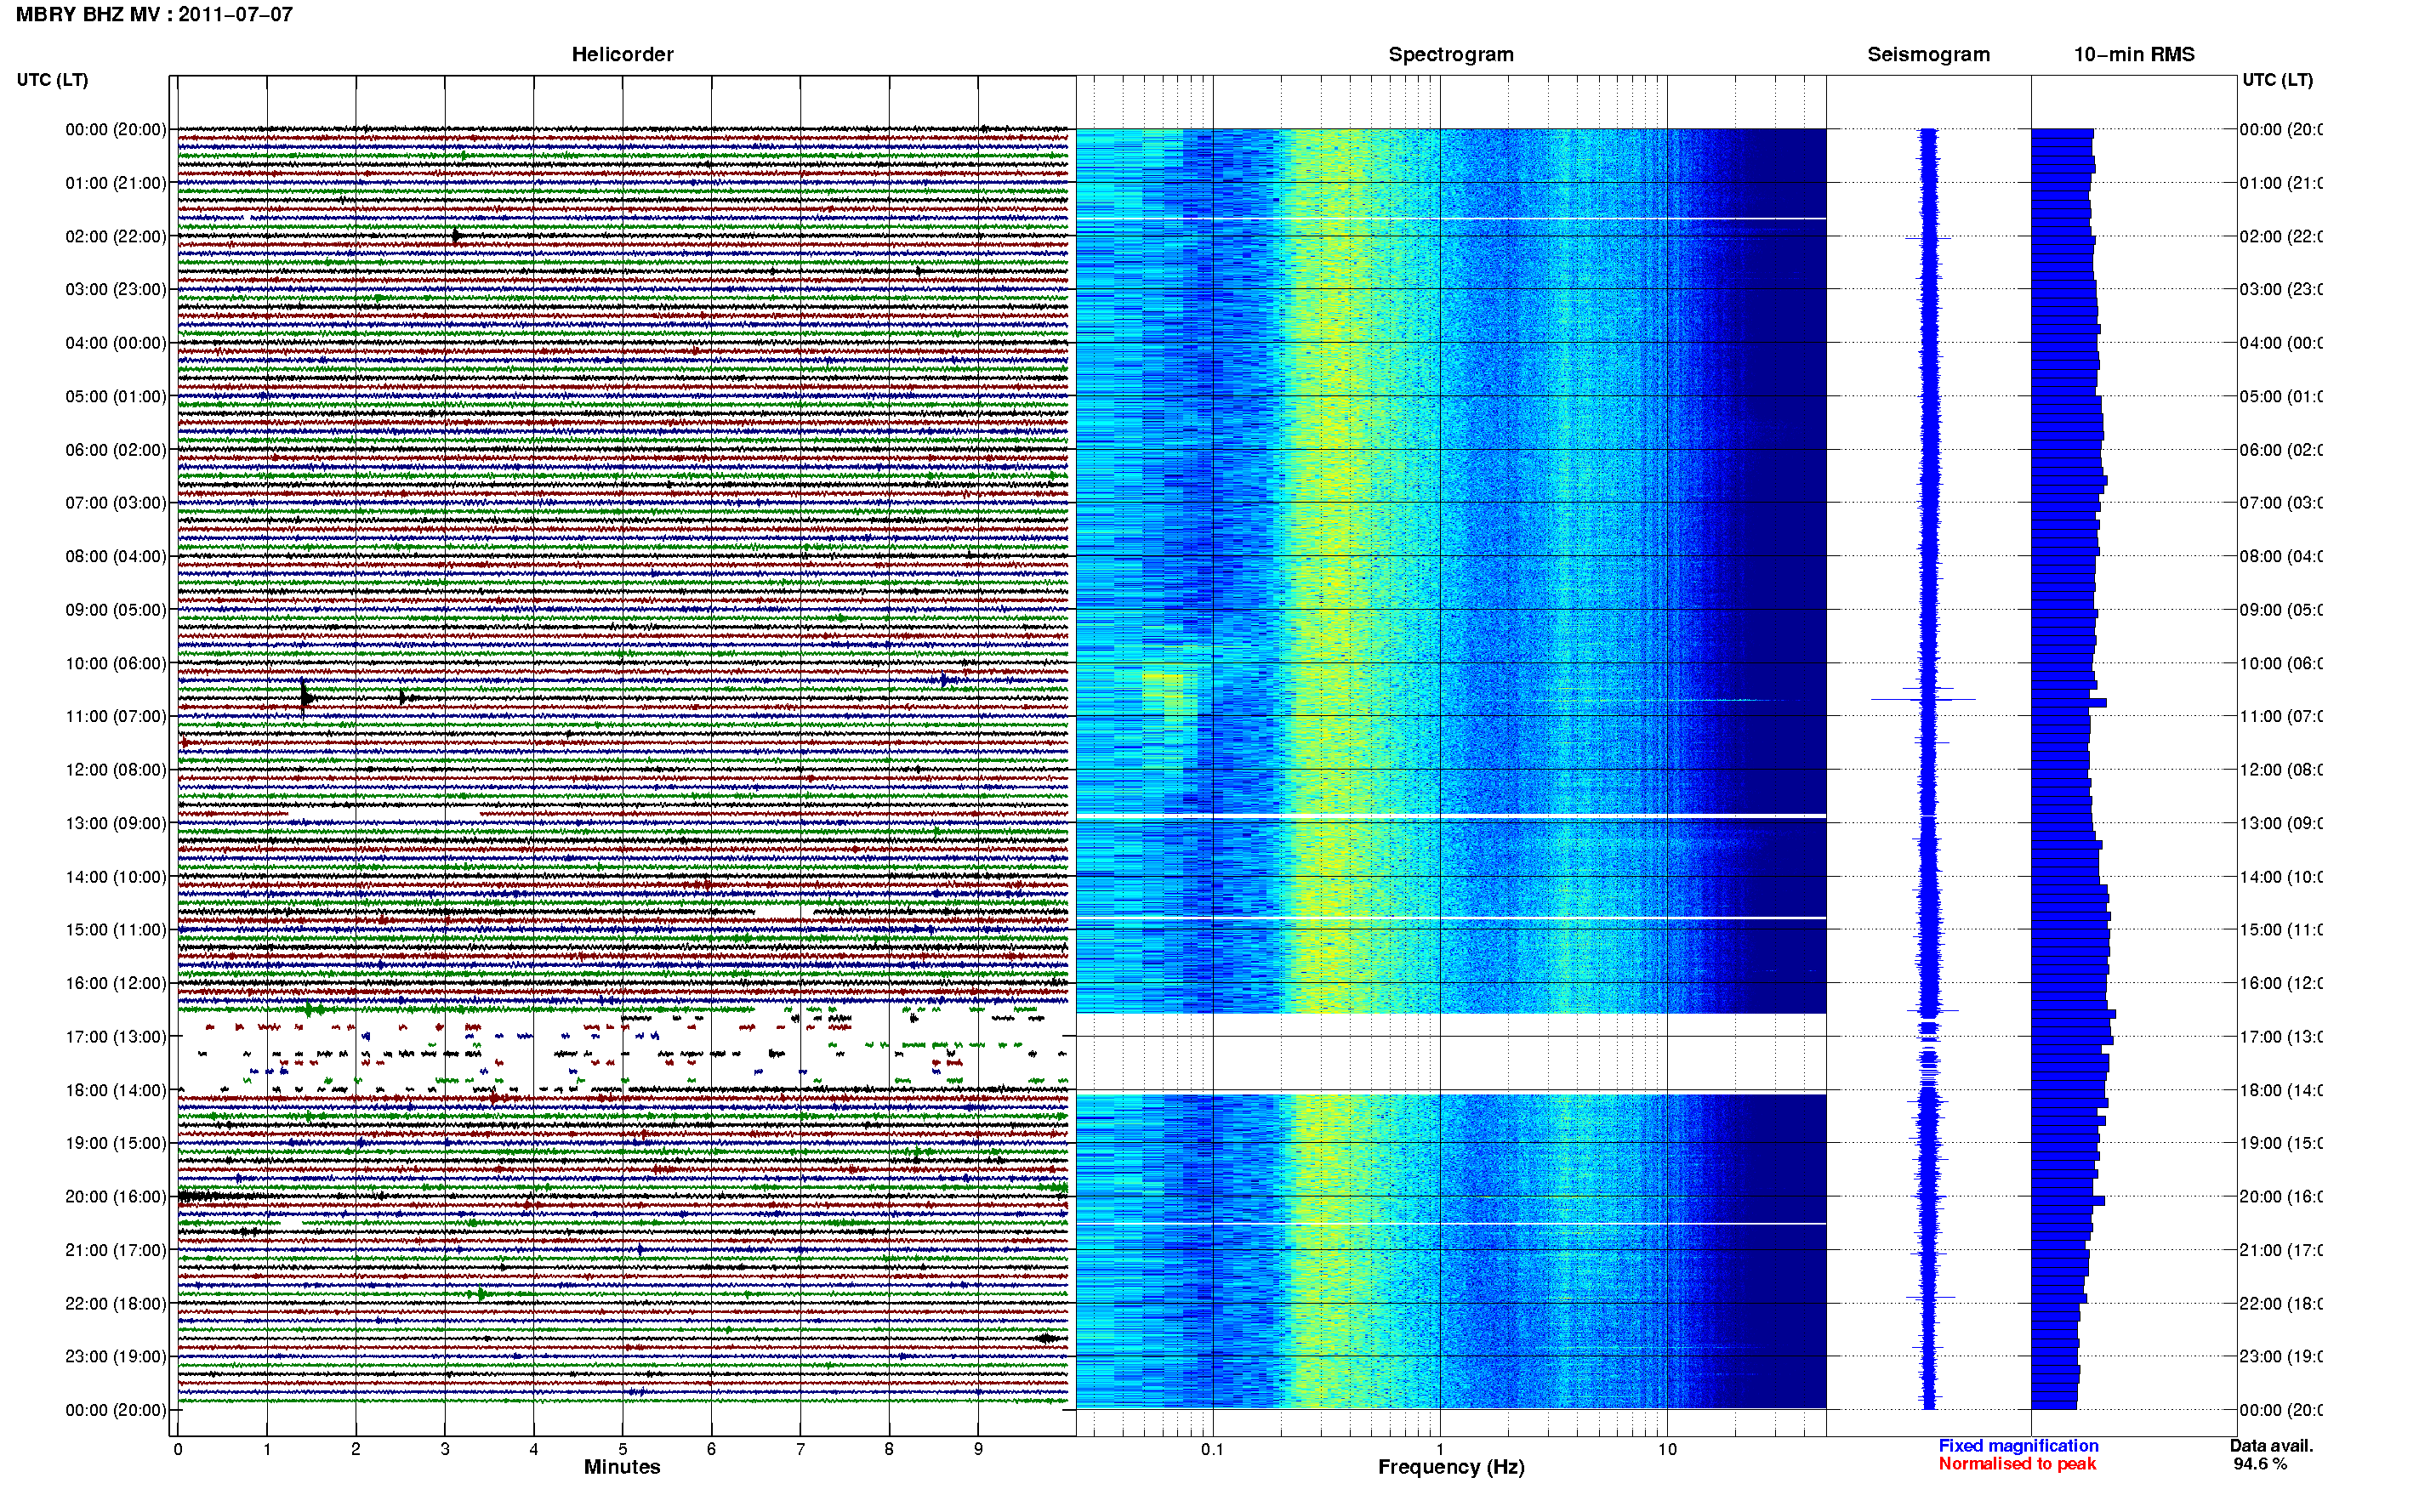Click the 'Minutes' x-axis label
This screenshot has width=2419, height=1512.
click(622, 1467)
